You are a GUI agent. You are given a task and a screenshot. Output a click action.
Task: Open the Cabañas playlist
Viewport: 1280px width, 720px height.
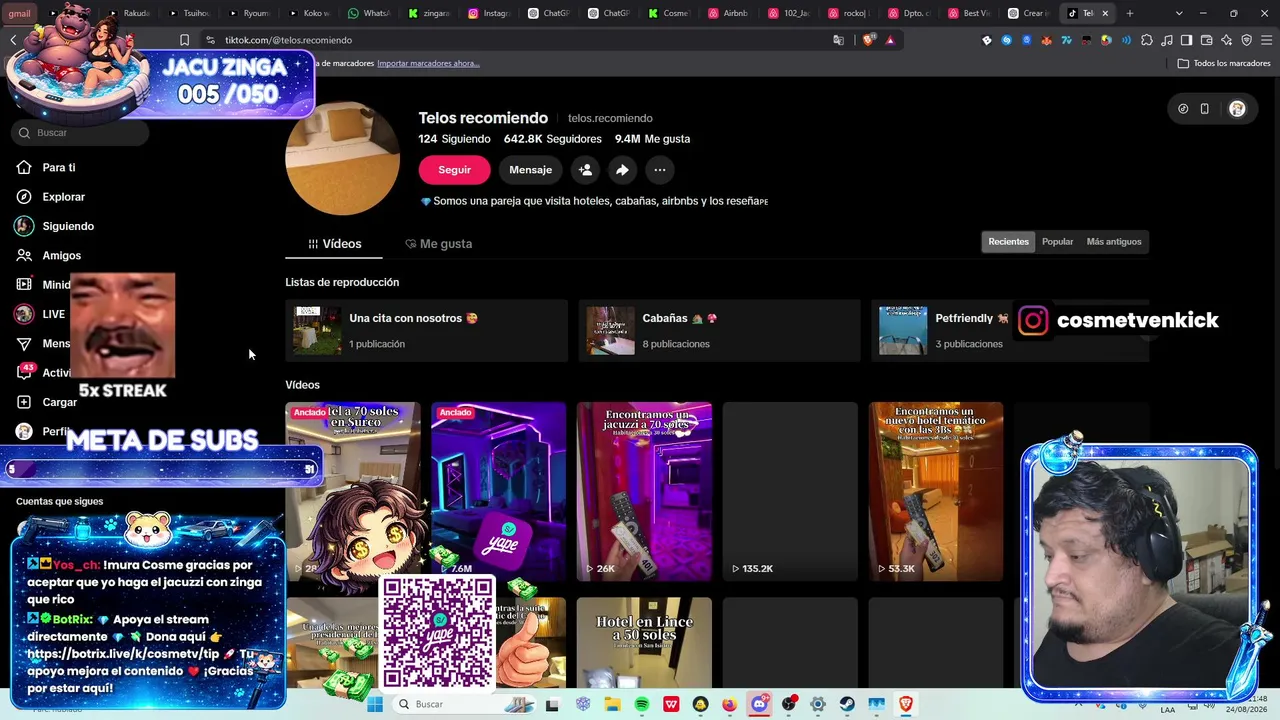click(719, 331)
